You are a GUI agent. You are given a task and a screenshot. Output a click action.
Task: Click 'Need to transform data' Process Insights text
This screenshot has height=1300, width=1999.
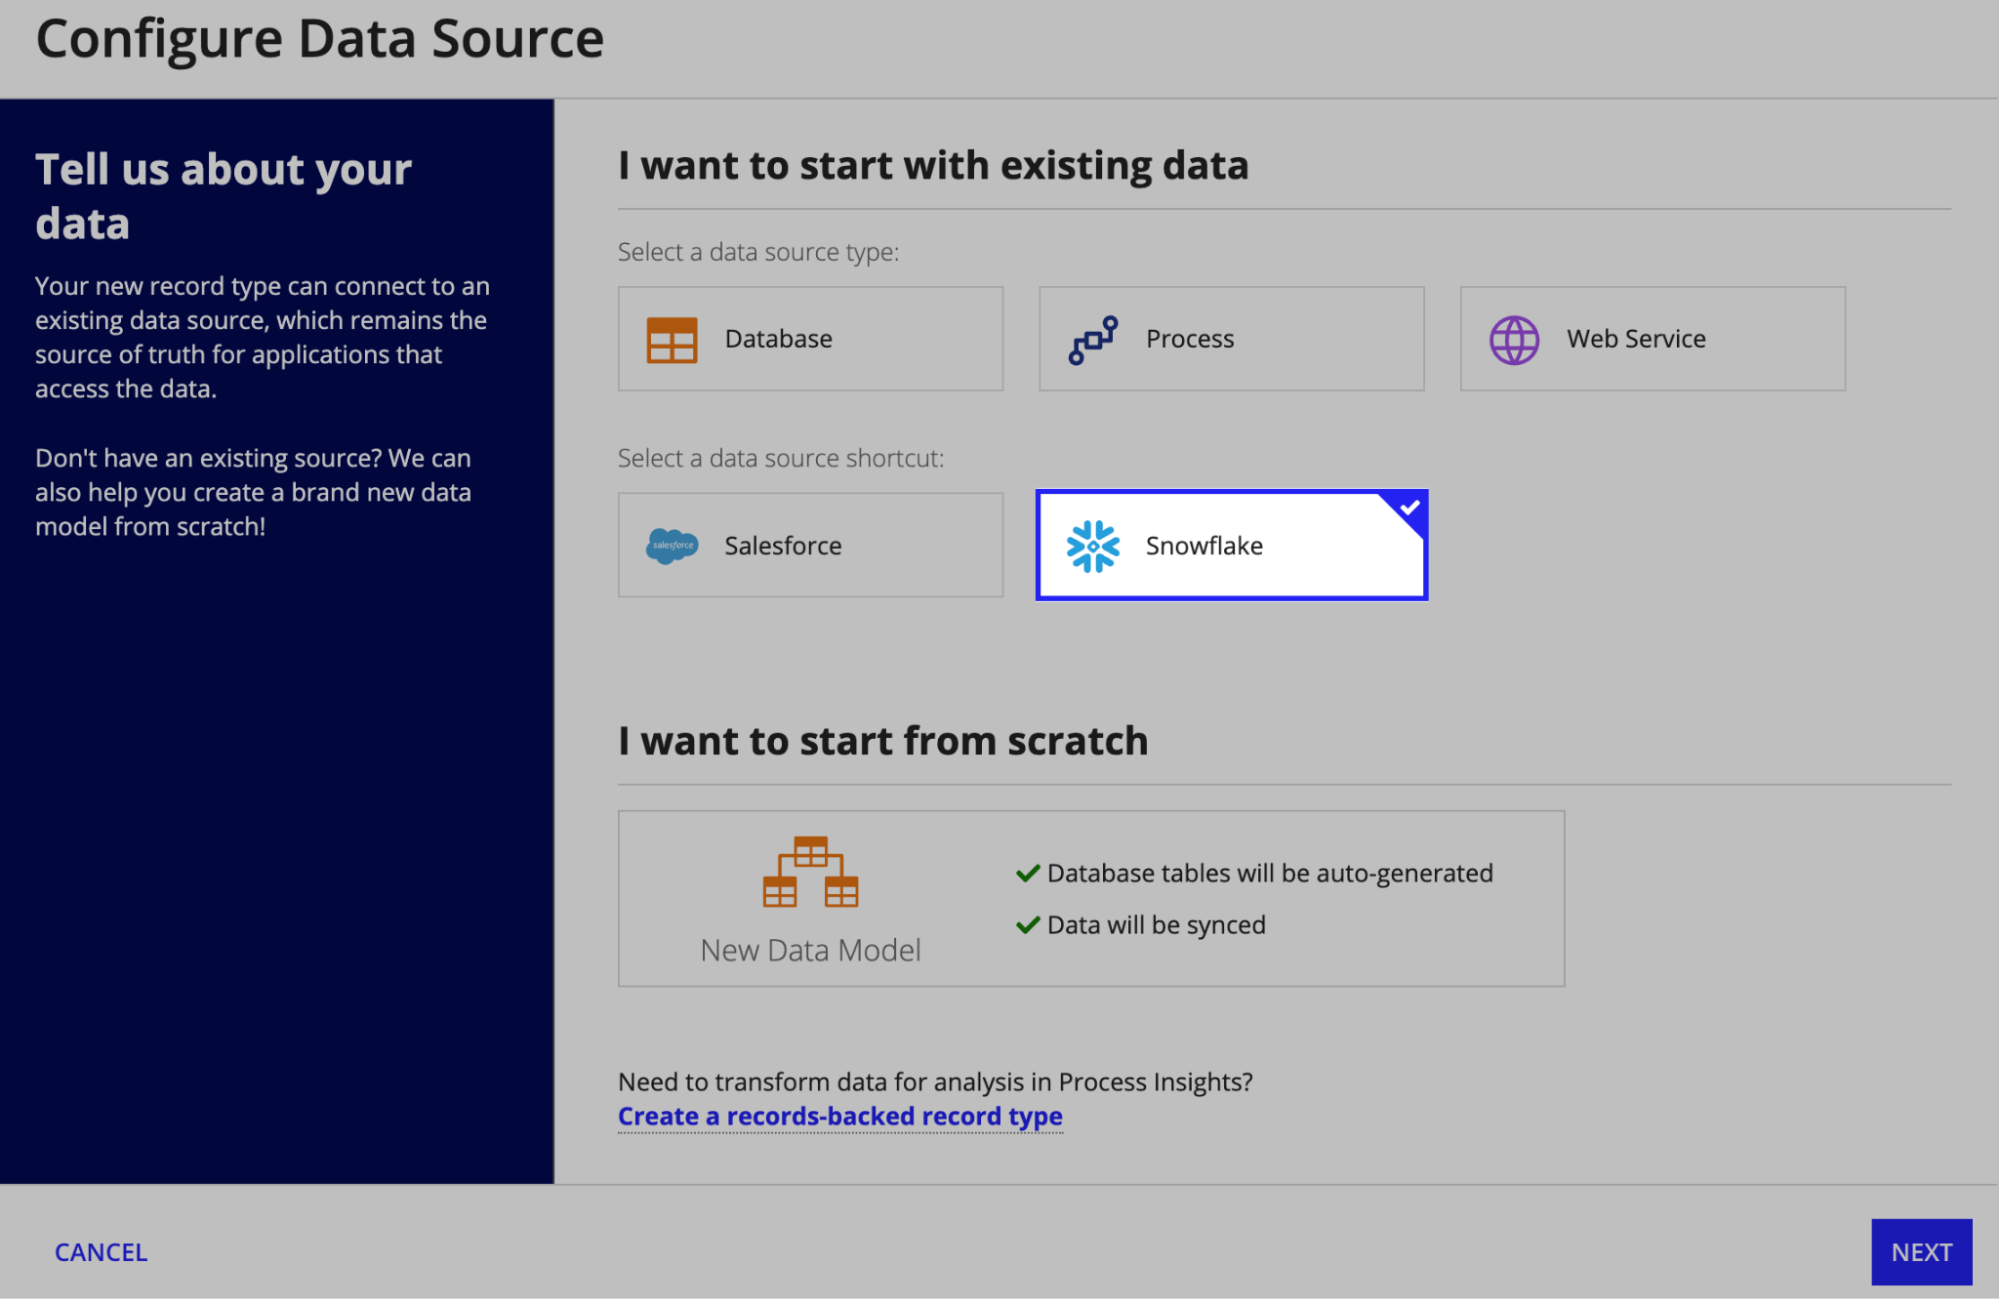pyautogui.click(x=935, y=1082)
